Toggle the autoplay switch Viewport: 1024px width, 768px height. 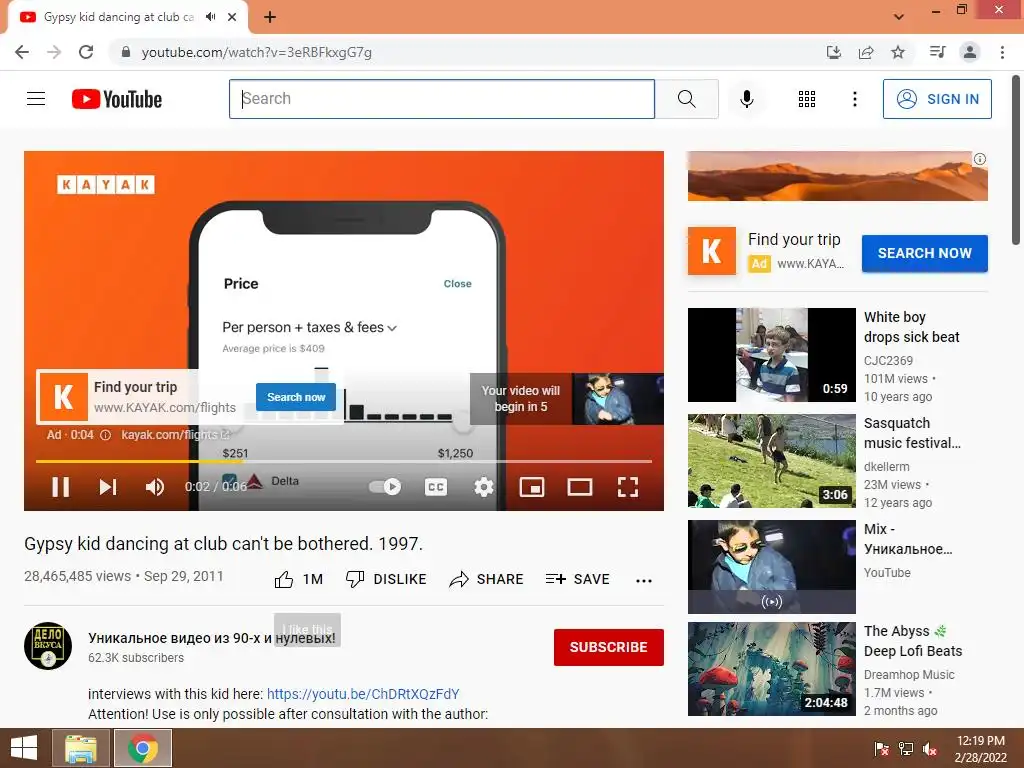[x=385, y=487]
